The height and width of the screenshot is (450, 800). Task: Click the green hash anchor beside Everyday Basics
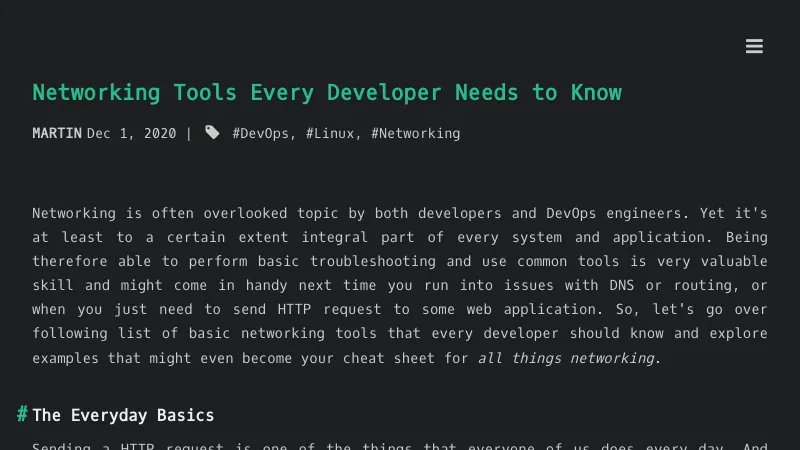pyautogui.click(x=22, y=414)
